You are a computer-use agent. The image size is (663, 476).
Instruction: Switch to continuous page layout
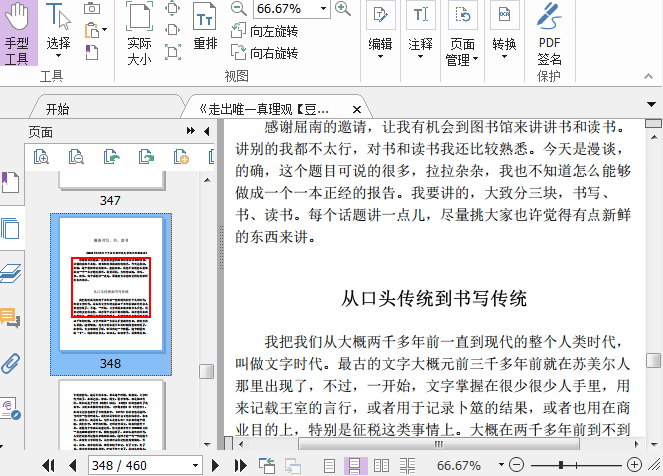coord(354,466)
